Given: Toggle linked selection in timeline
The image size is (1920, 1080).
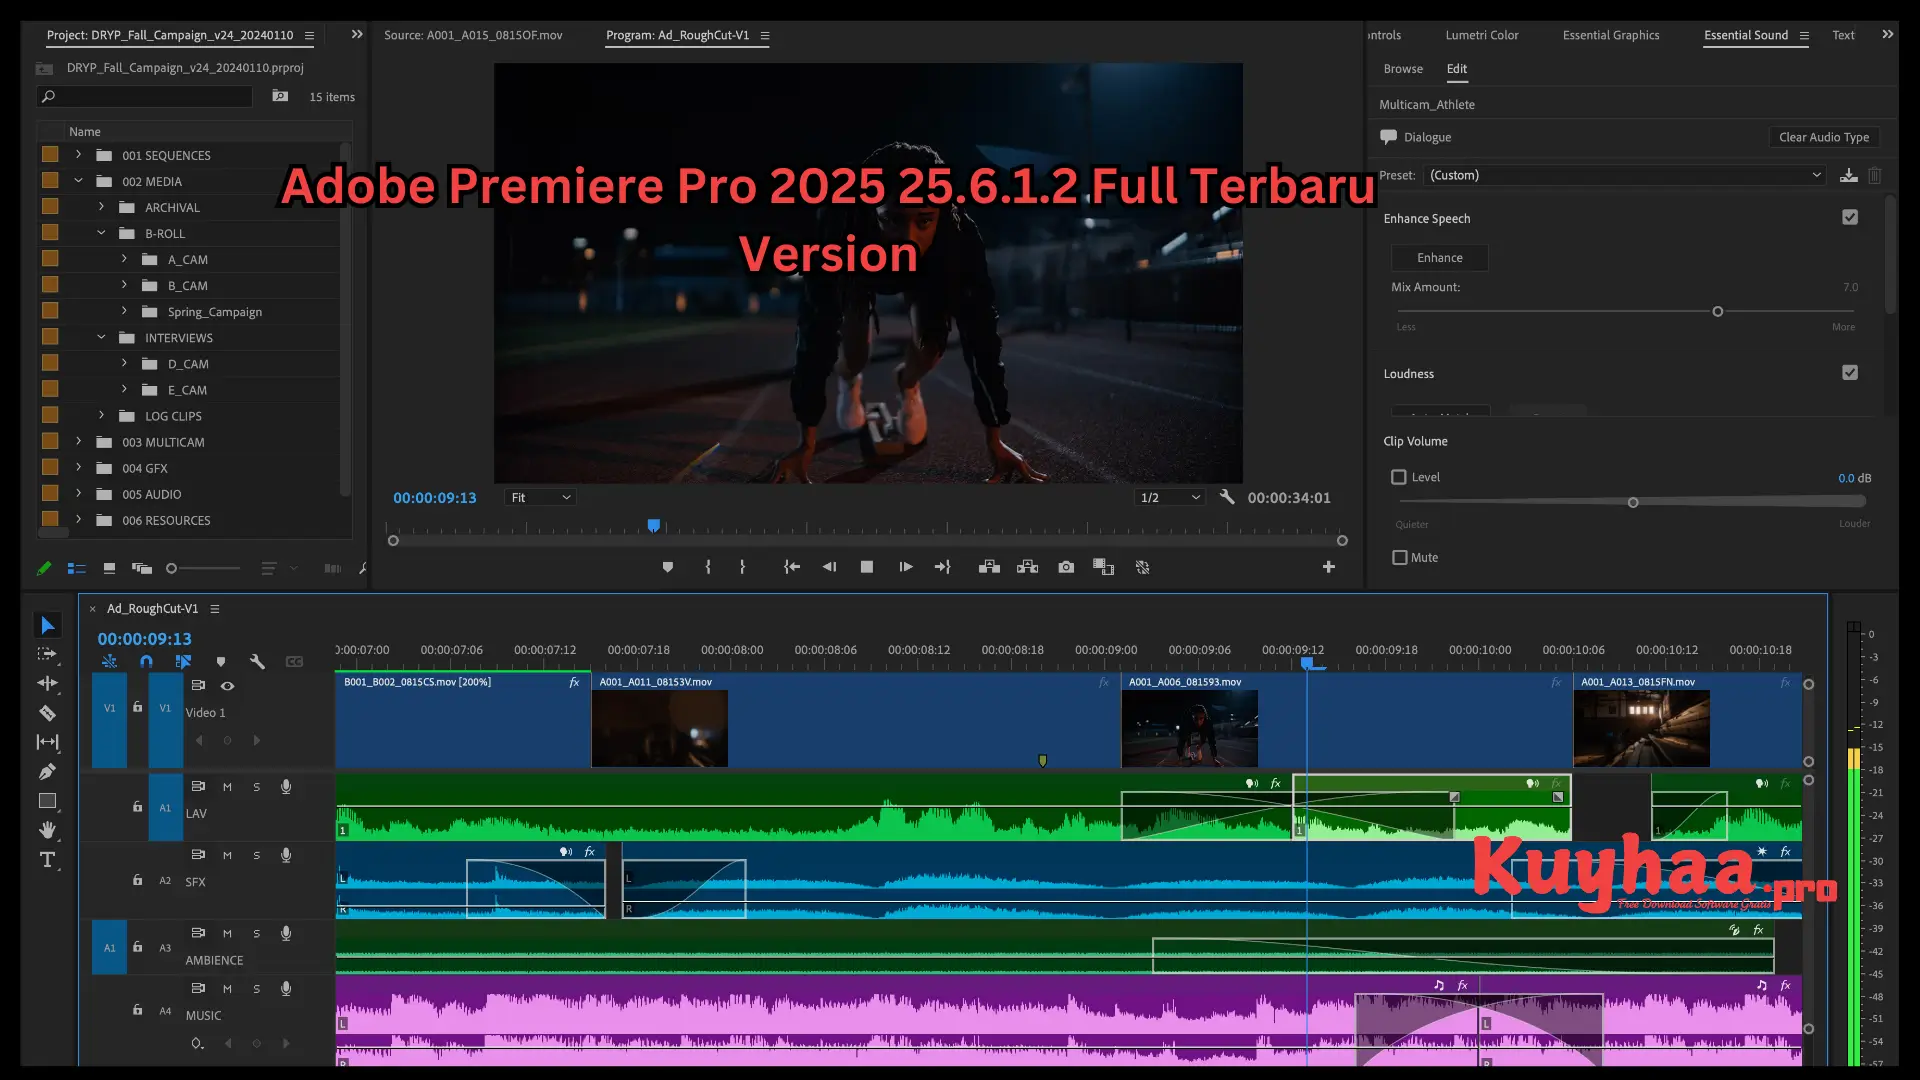Looking at the screenshot, I should pos(183,662).
